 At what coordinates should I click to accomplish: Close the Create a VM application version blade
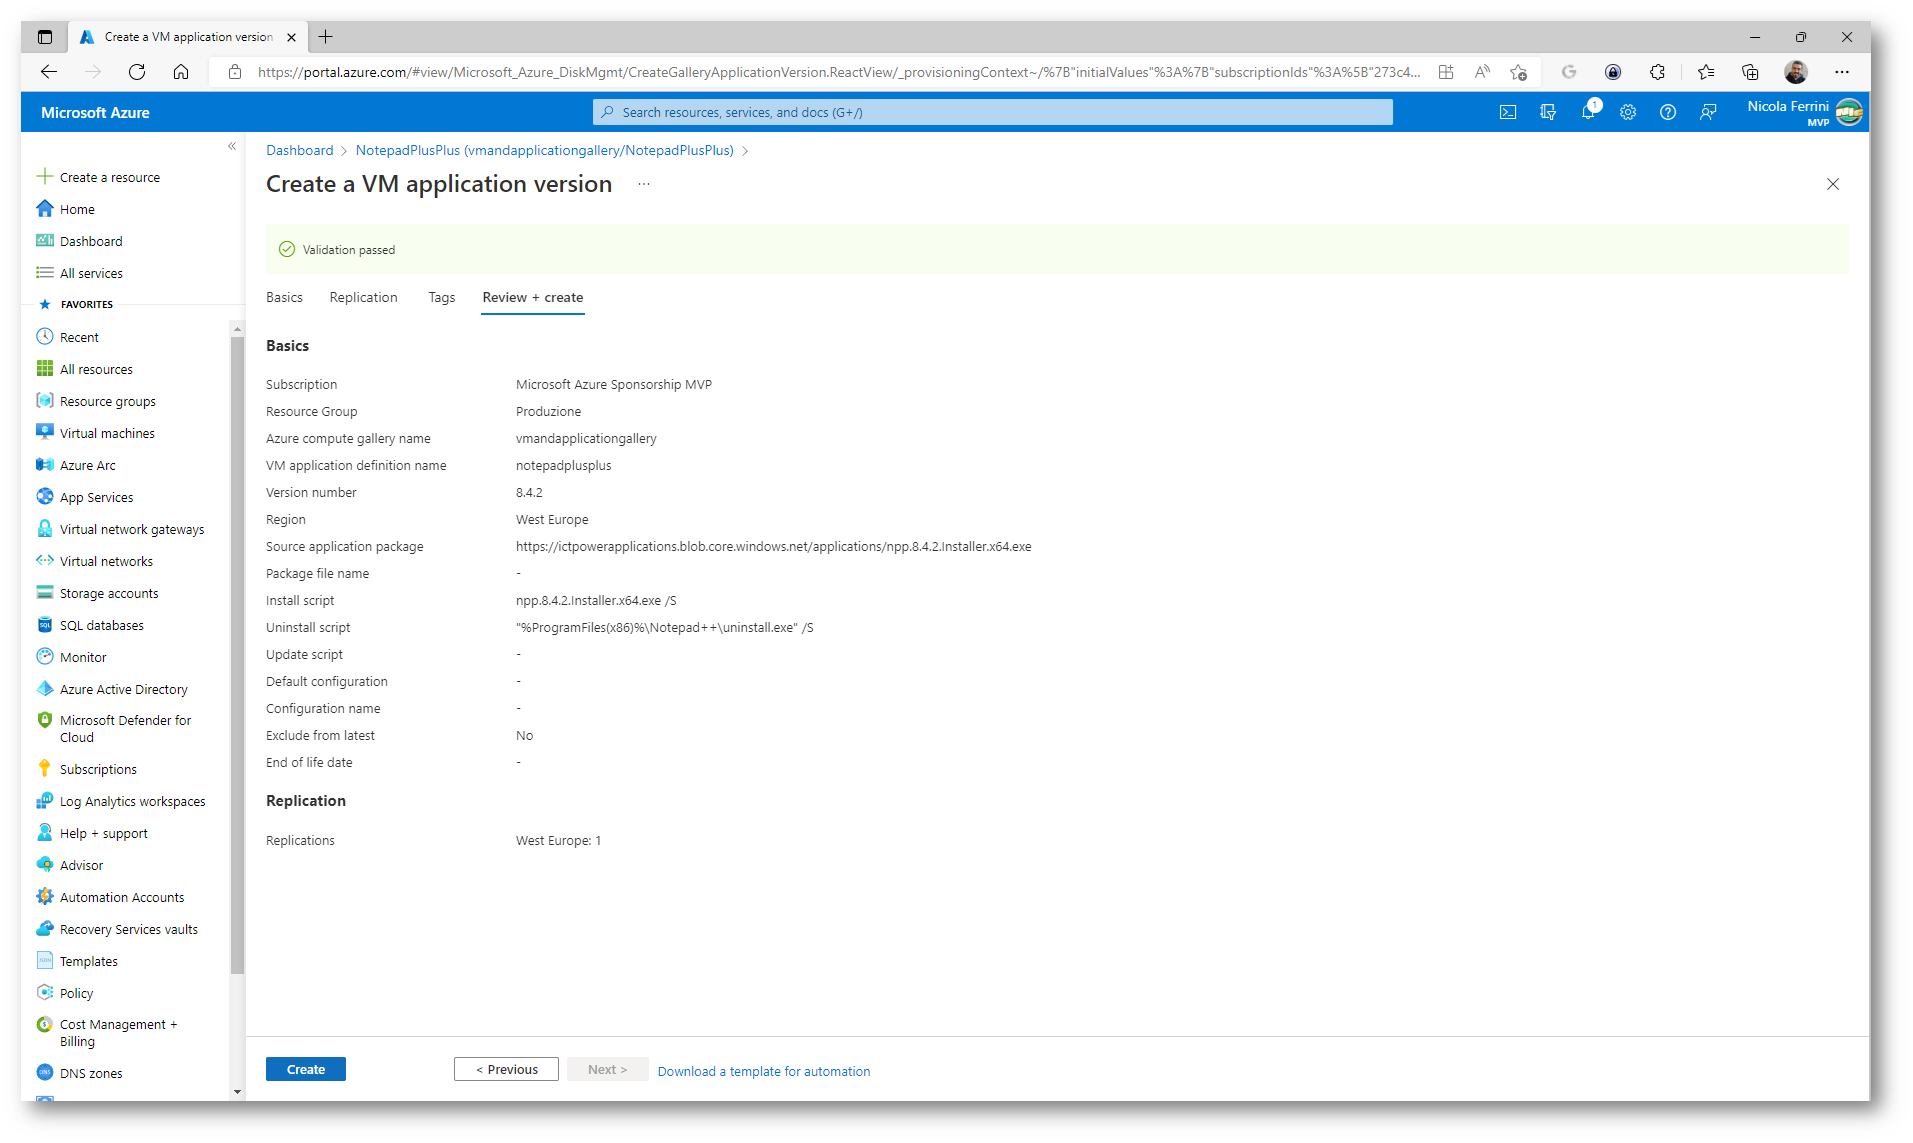point(1833,184)
